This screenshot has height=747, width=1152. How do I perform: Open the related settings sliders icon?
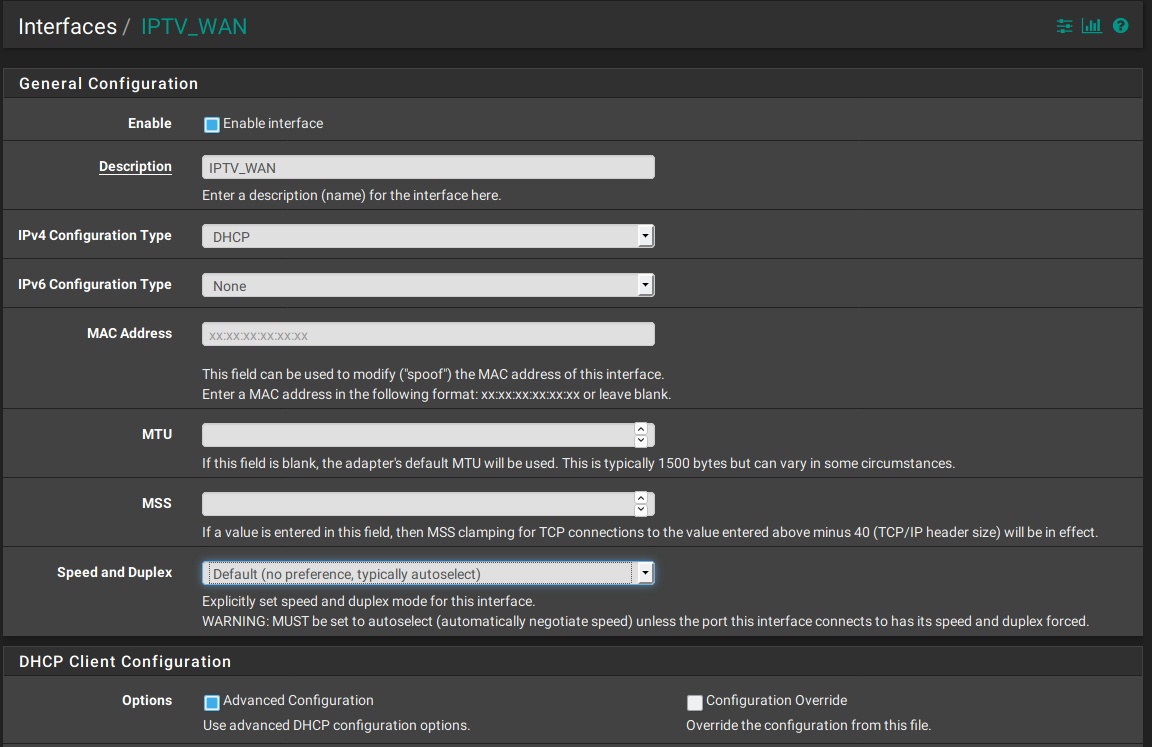[1064, 26]
